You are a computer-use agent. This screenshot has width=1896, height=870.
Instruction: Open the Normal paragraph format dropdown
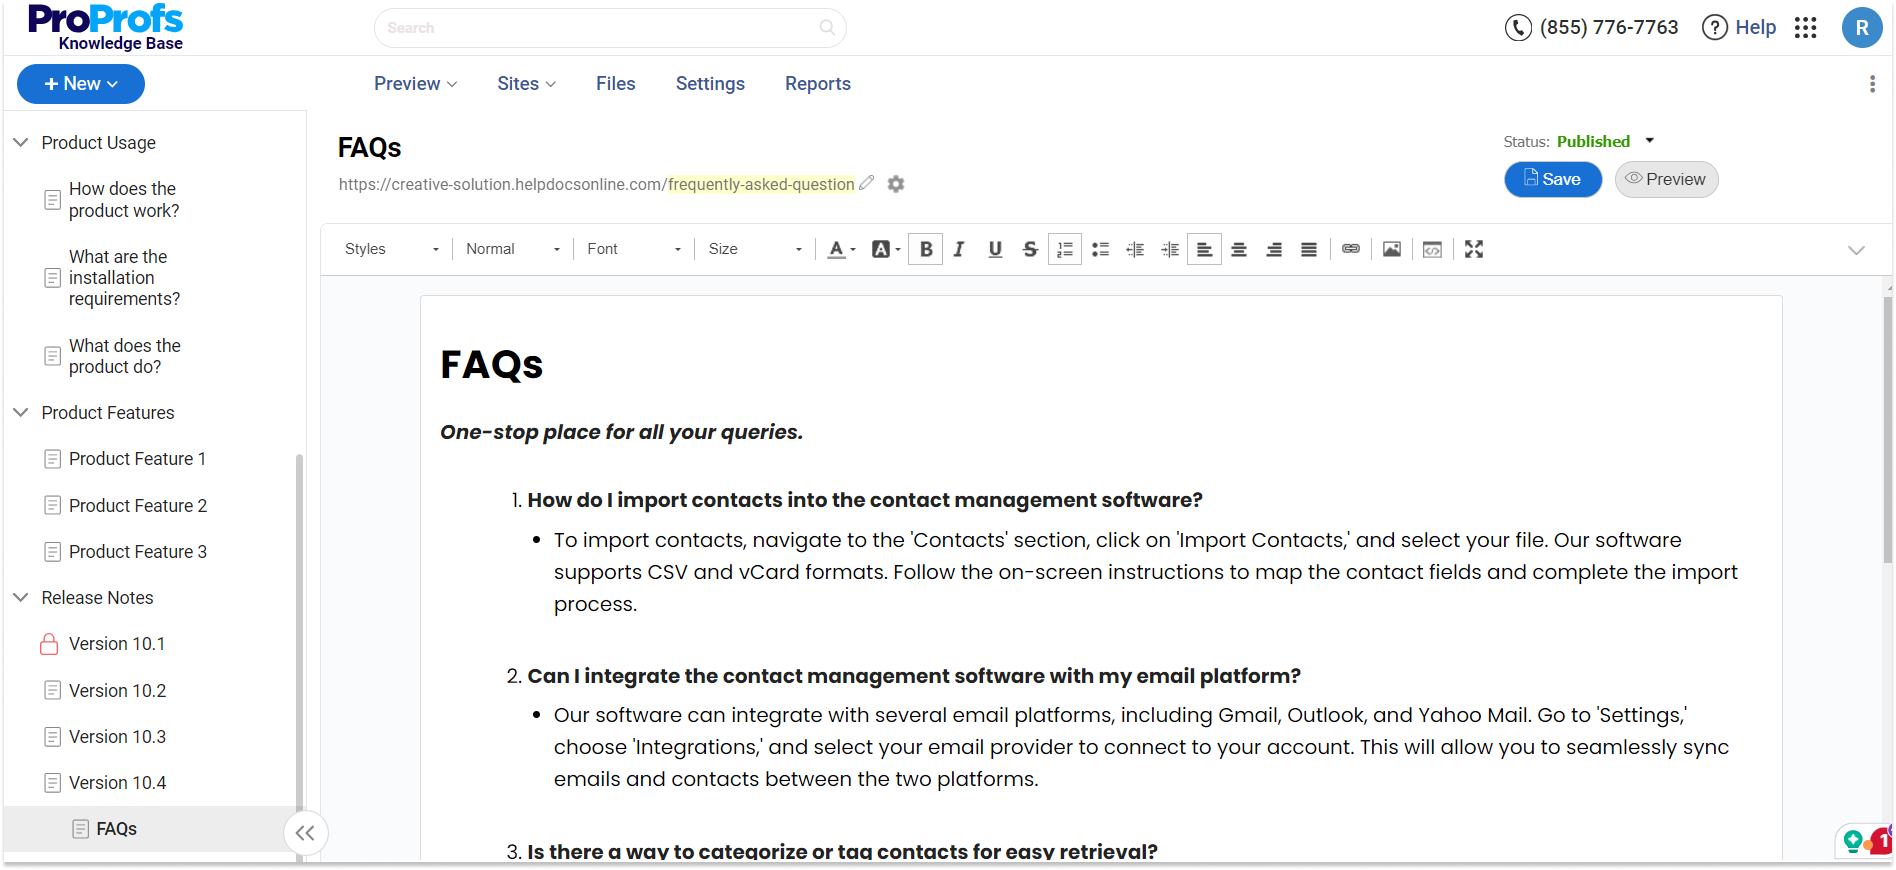point(513,249)
